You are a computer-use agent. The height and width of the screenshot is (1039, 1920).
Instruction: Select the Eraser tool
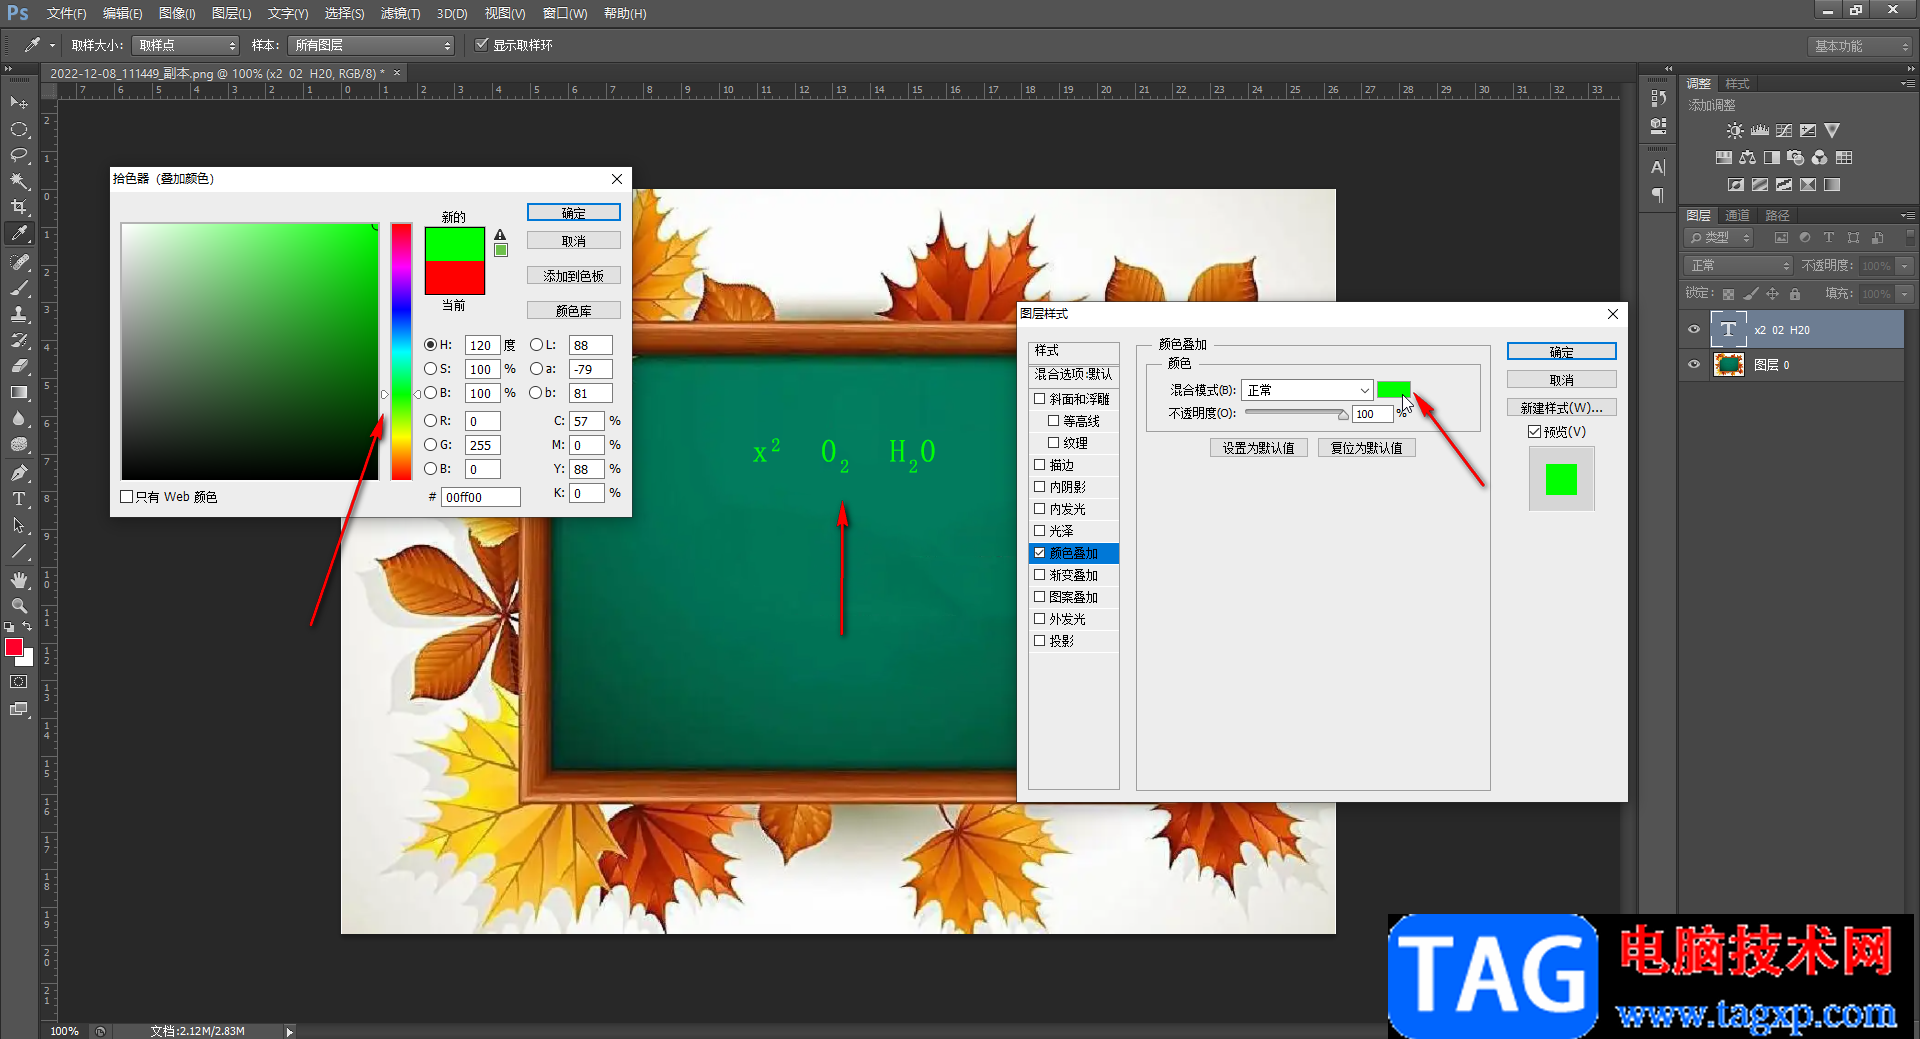tap(19, 365)
